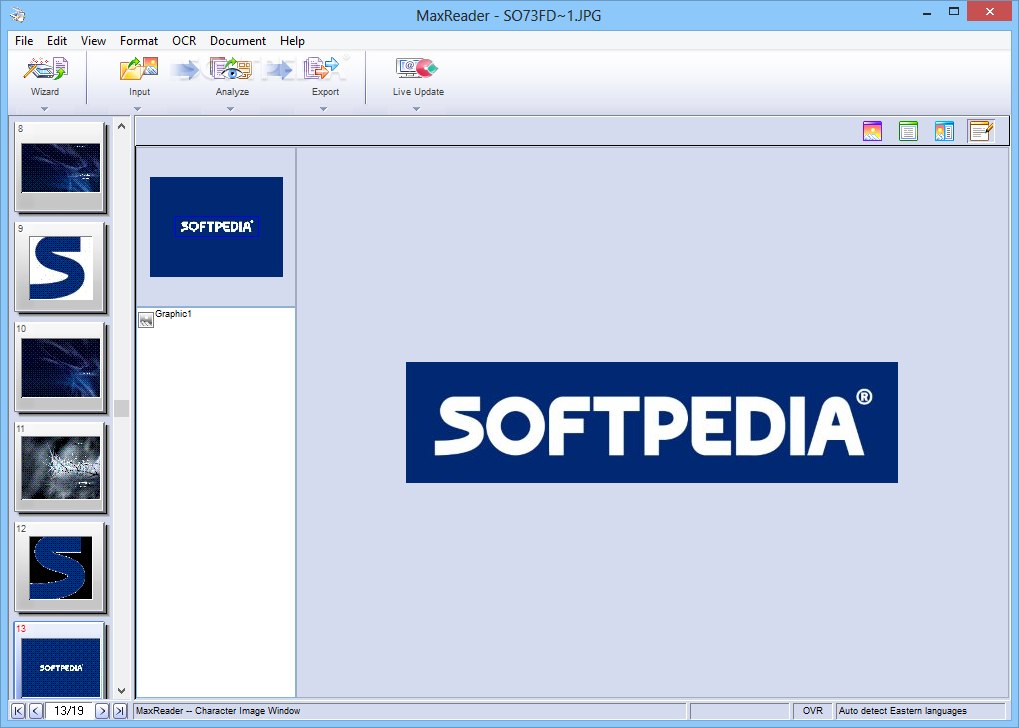Launch the Wizard tool
This screenshot has width=1019, height=728.
(45, 76)
